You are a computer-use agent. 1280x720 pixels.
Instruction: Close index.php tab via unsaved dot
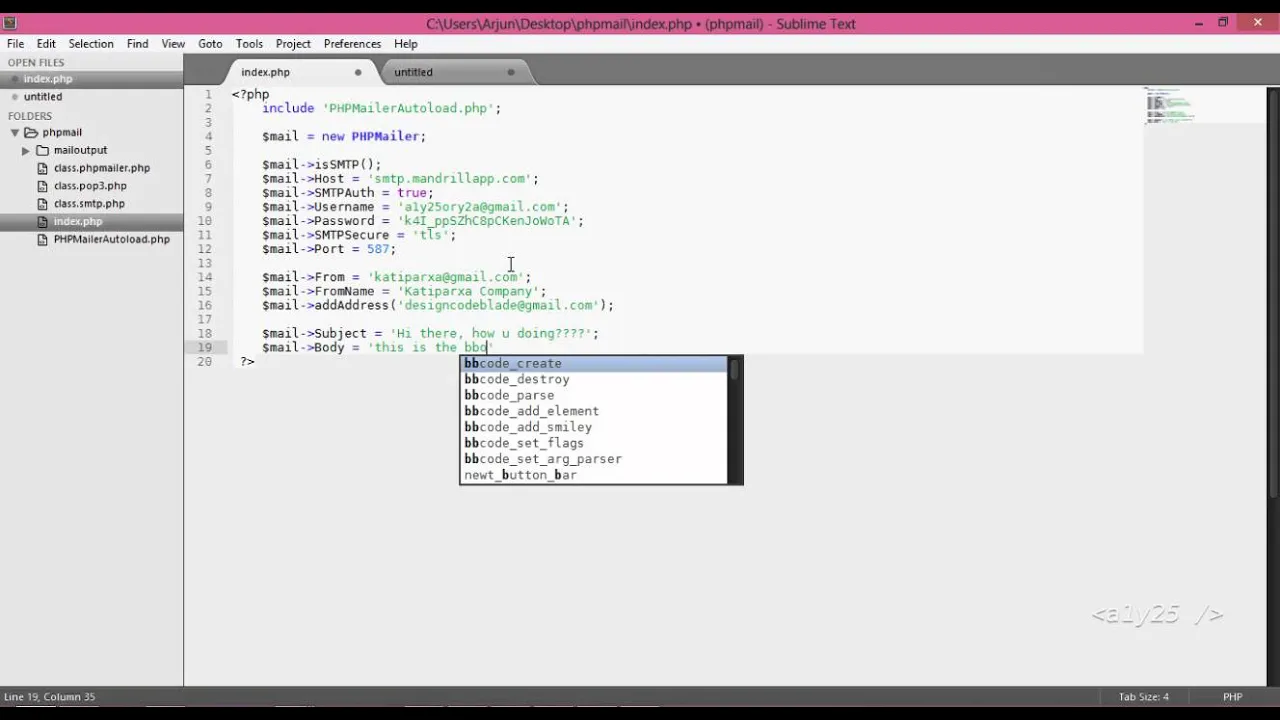pyautogui.click(x=358, y=72)
